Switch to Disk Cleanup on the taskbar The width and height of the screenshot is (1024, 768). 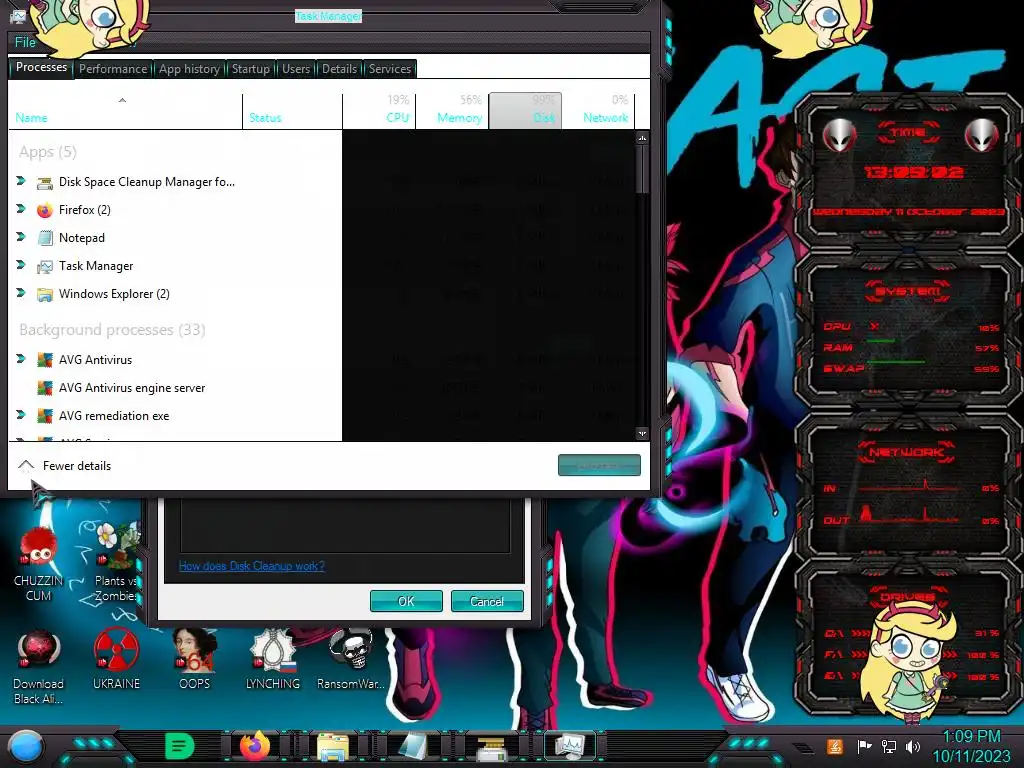point(491,747)
